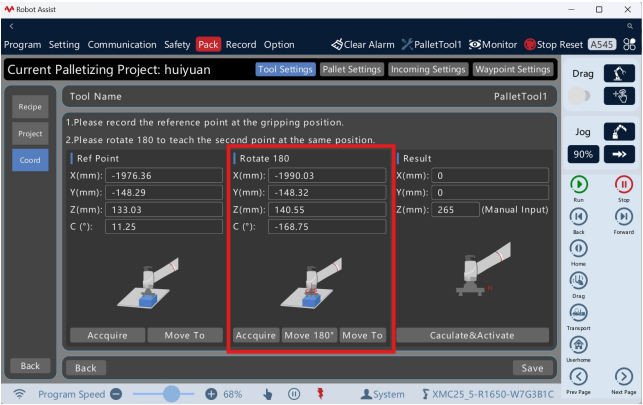
Task: Click the Move 180° button
Action: 310,335
